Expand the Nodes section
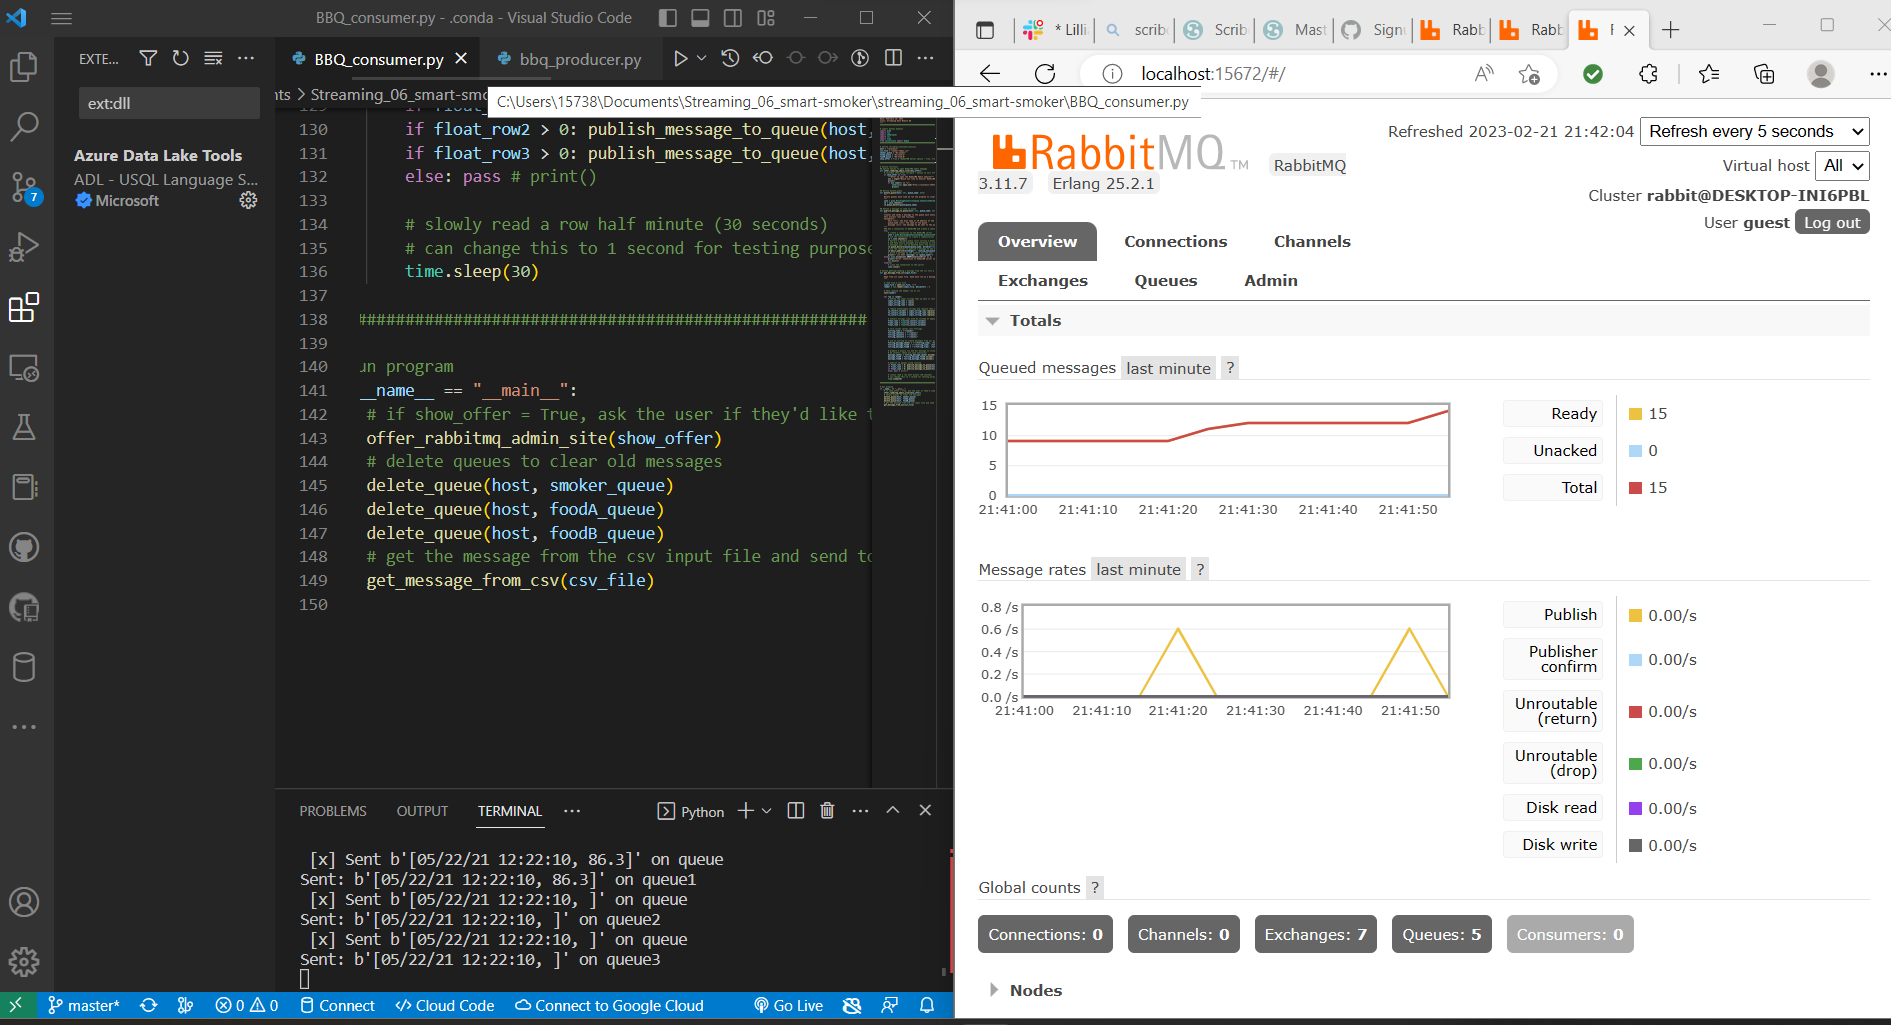The image size is (1891, 1025). pyautogui.click(x=1036, y=990)
